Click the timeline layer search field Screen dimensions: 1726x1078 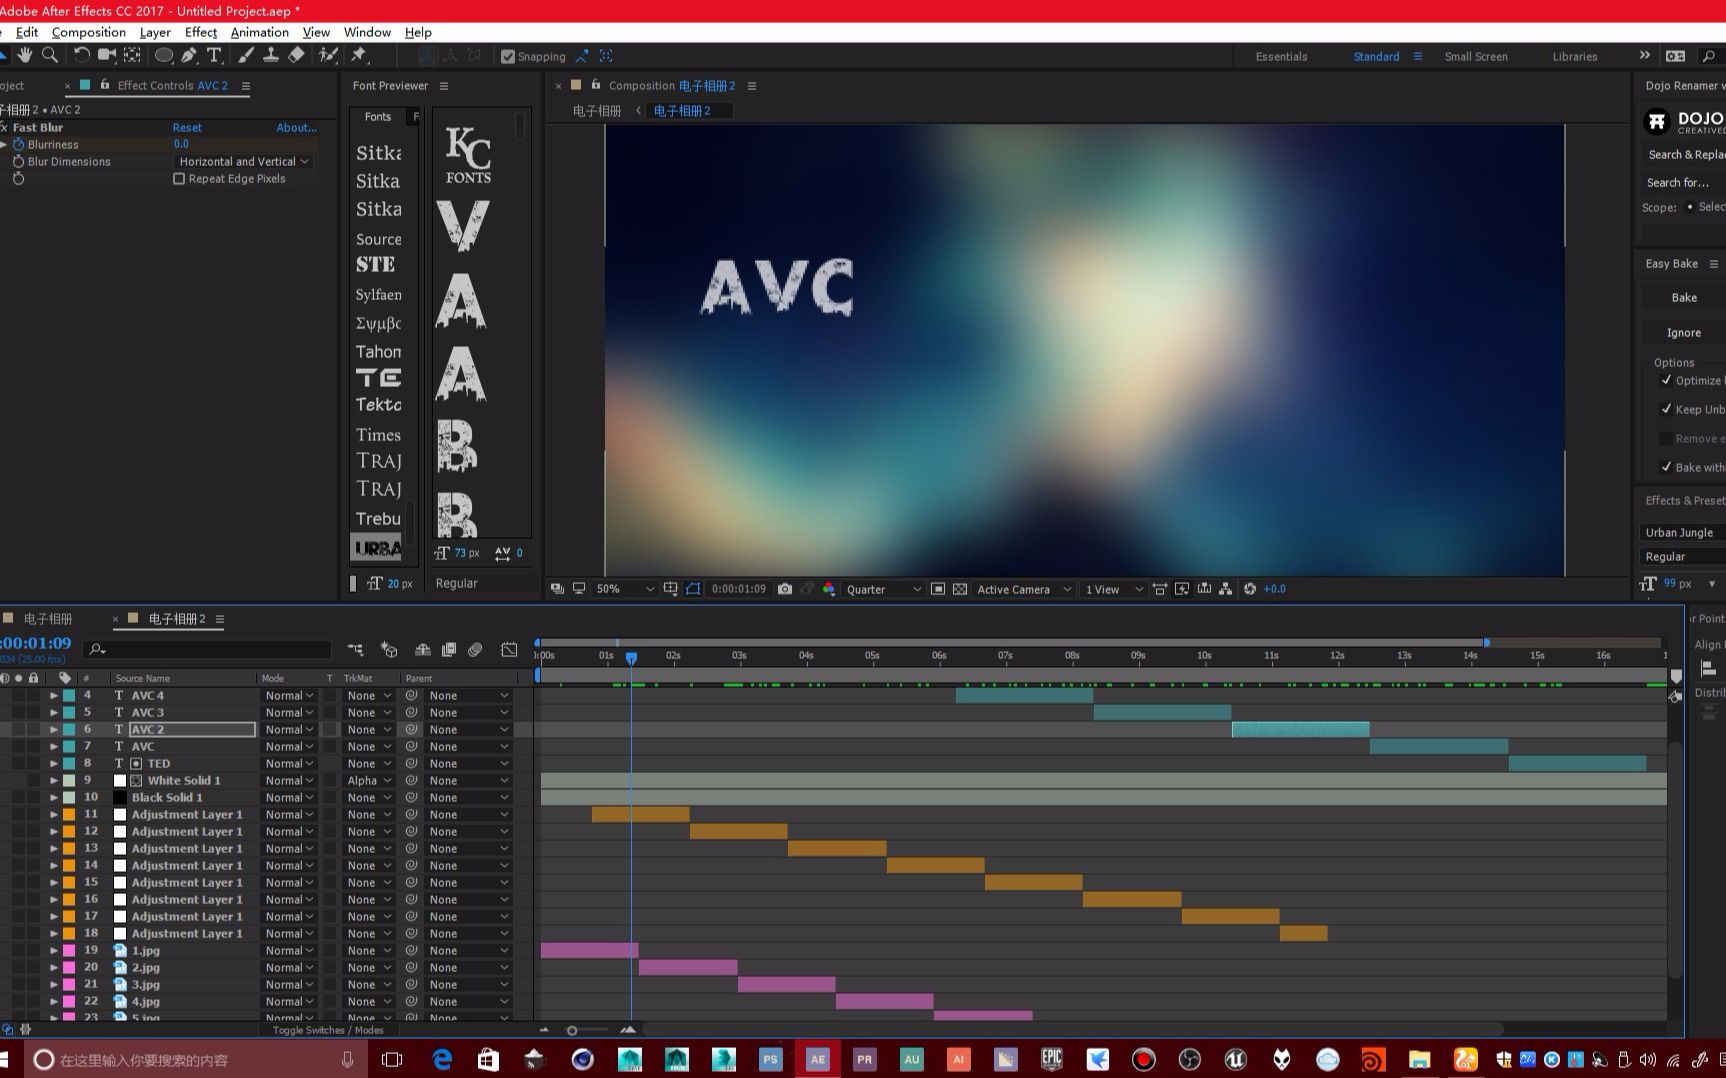click(207, 650)
